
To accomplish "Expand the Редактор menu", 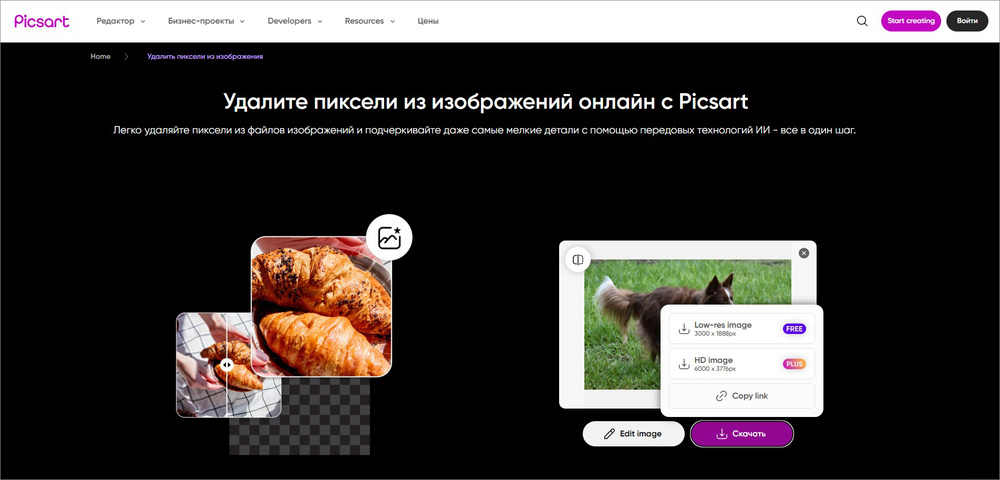I will point(121,21).
